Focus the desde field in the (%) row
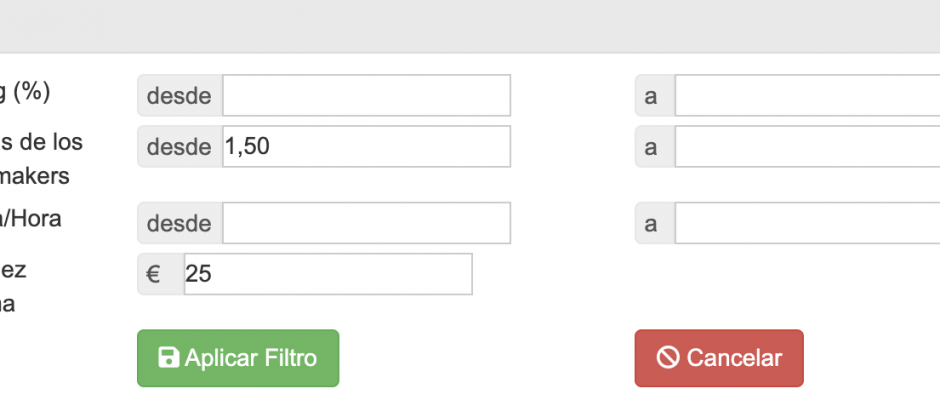 tap(366, 95)
